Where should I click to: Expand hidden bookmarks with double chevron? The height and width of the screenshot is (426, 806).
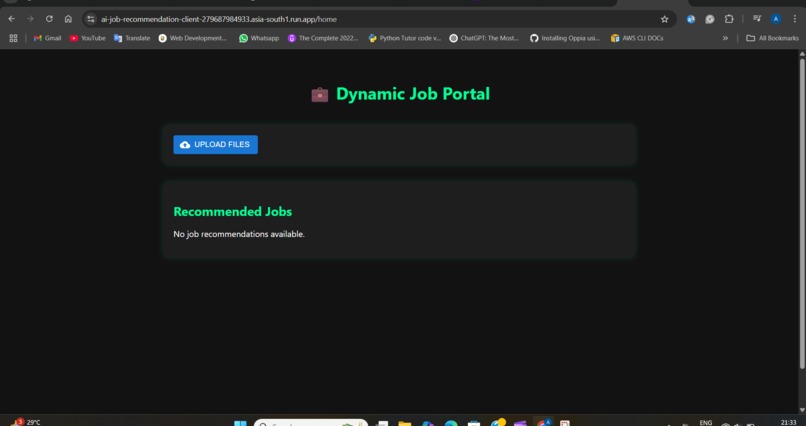725,38
